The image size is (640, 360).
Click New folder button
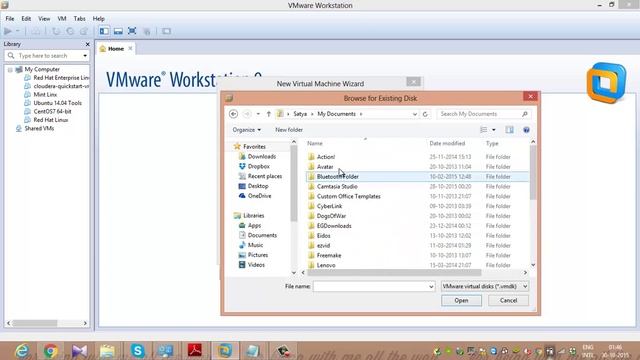click(x=289, y=130)
